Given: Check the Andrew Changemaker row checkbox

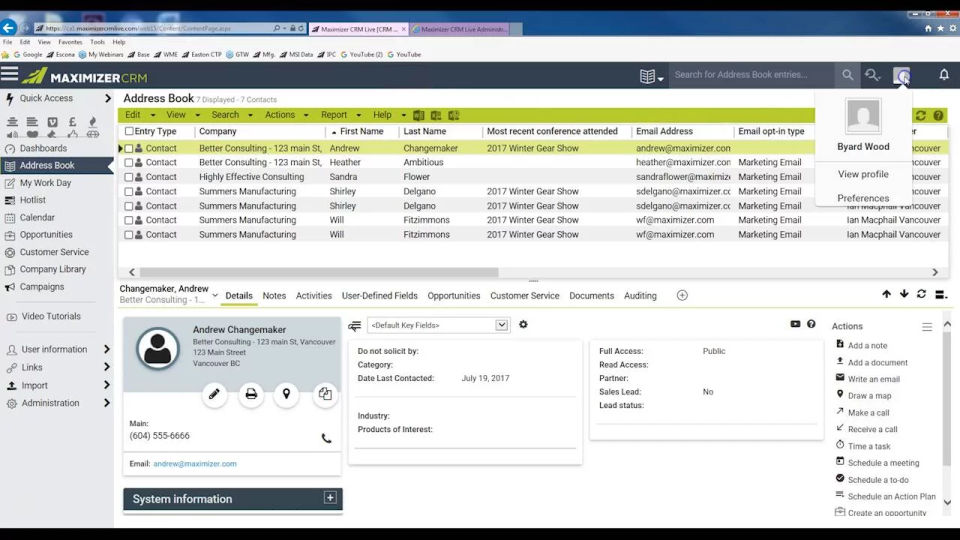Looking at the screenshot, I should pyautogui.click(x=129, y=148).
